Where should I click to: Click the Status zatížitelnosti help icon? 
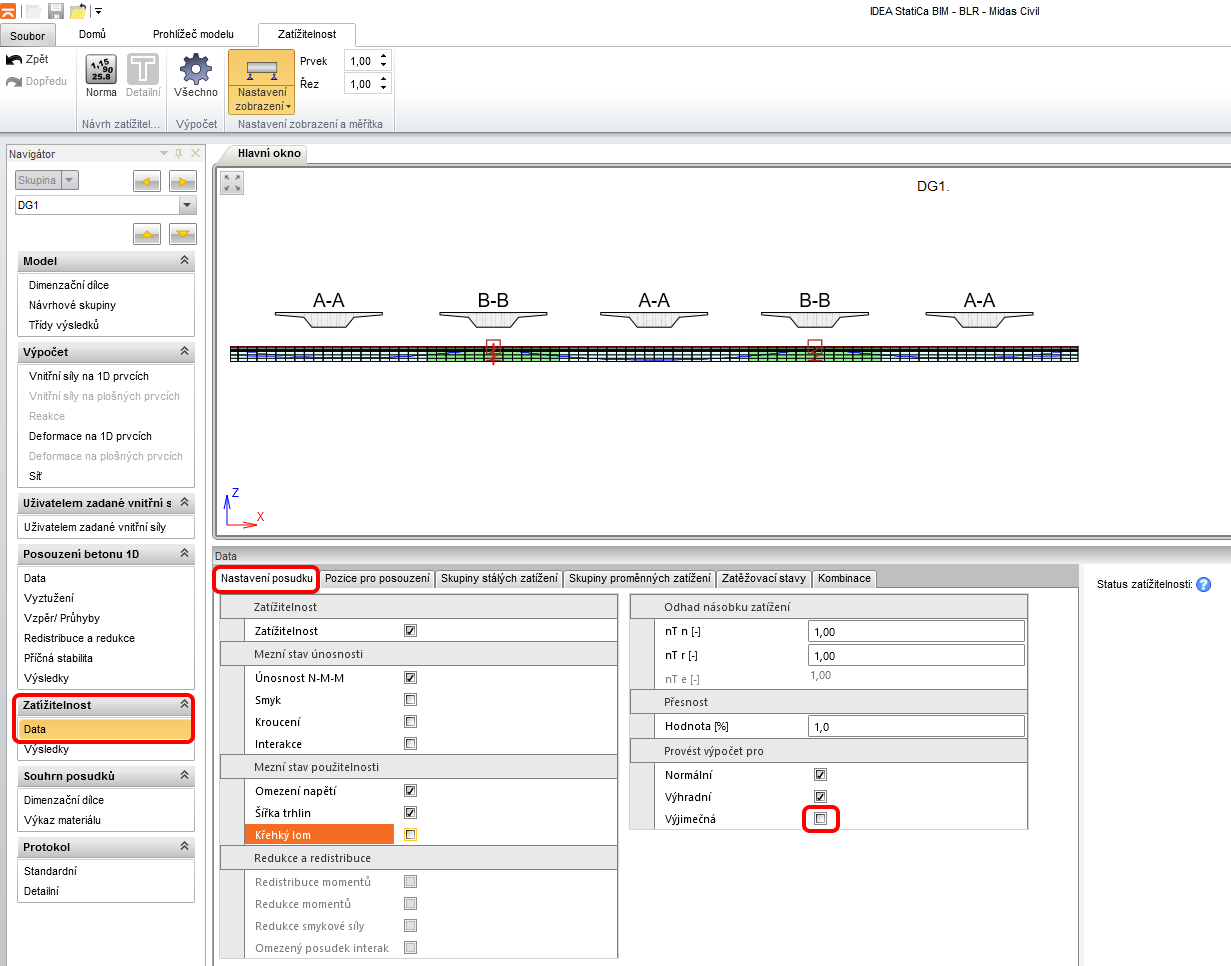[1203, 584]
